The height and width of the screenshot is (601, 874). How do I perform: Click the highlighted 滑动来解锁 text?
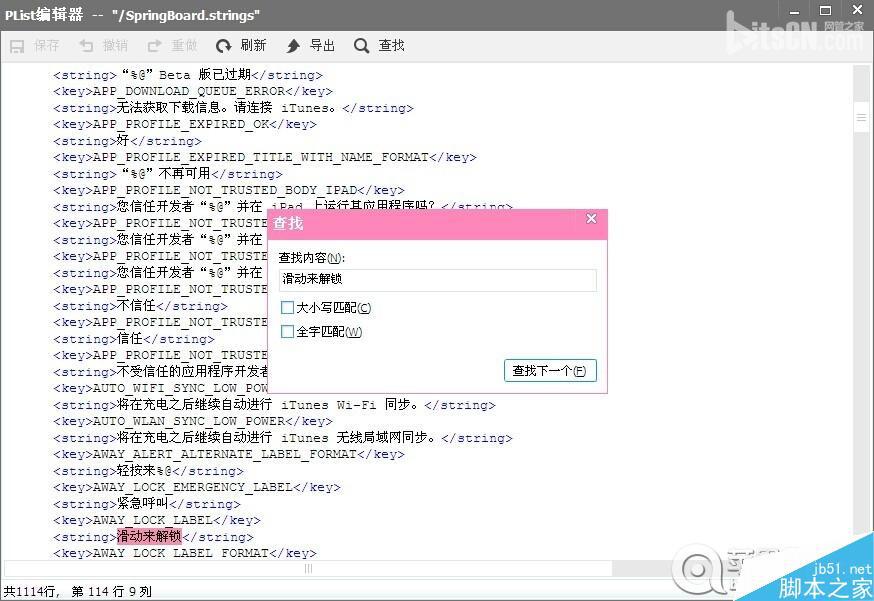(149, 536)
